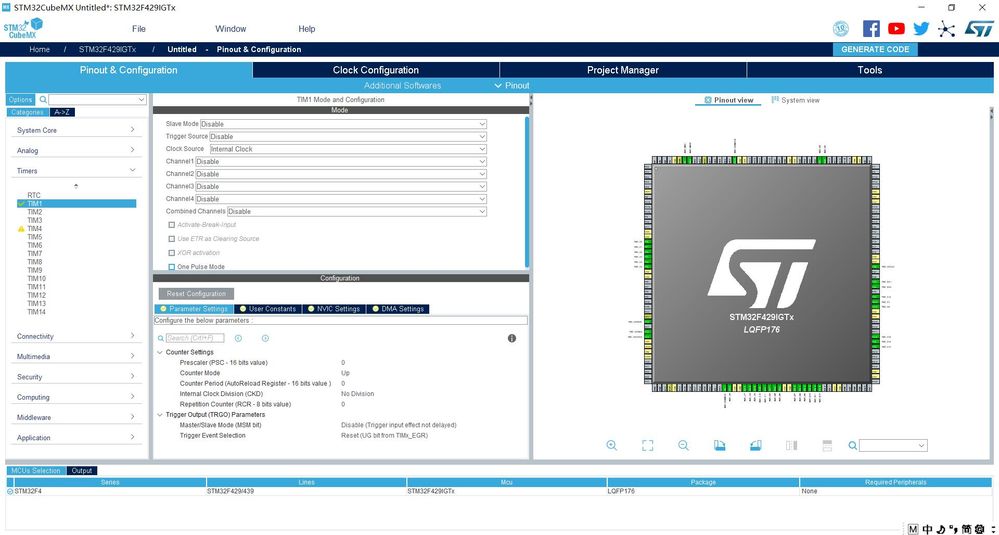The width and height of the screenshot is (999, 535).
Task: Click the pin search magnifier icon
Action: (852, 446)
